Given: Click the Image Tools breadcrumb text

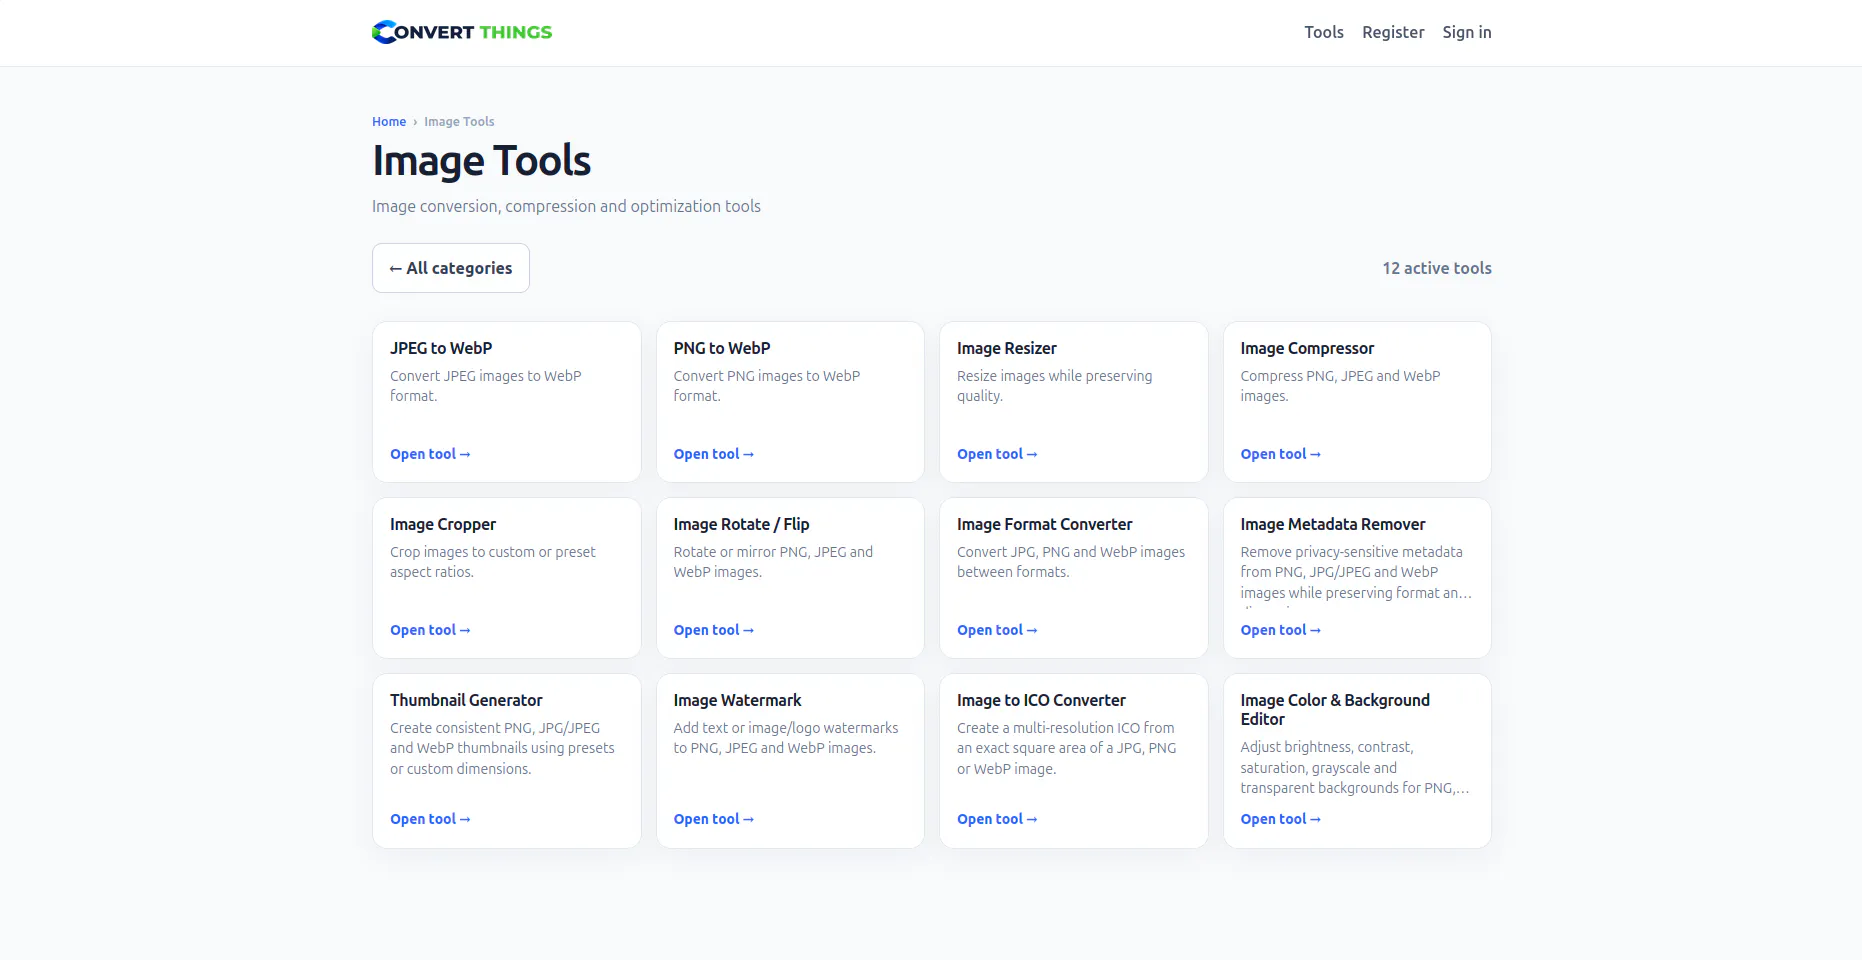Looking at the screenshot, I should point(459,122).
